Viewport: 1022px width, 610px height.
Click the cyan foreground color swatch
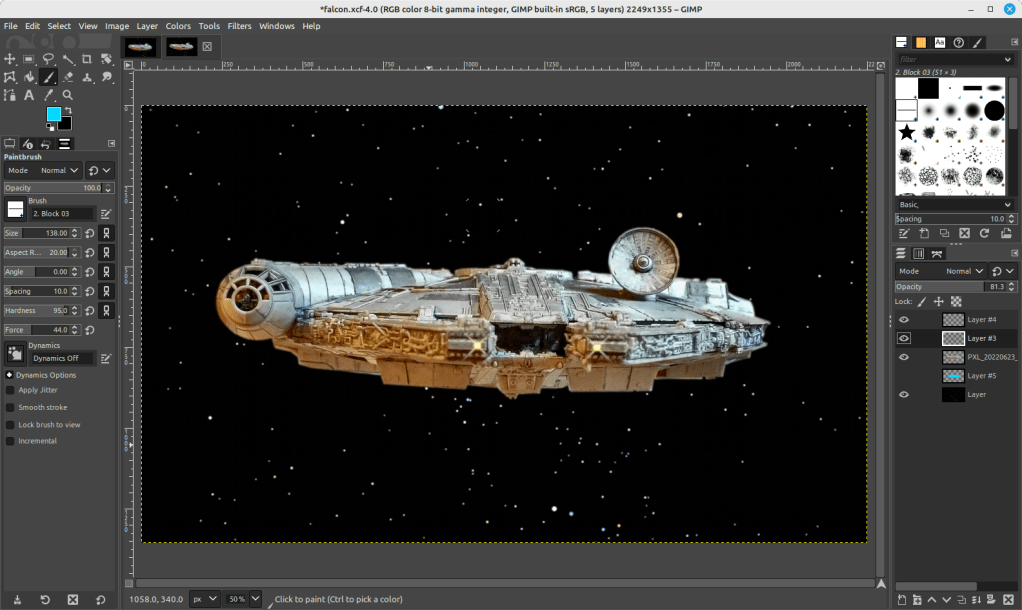(x=53, y=114)
